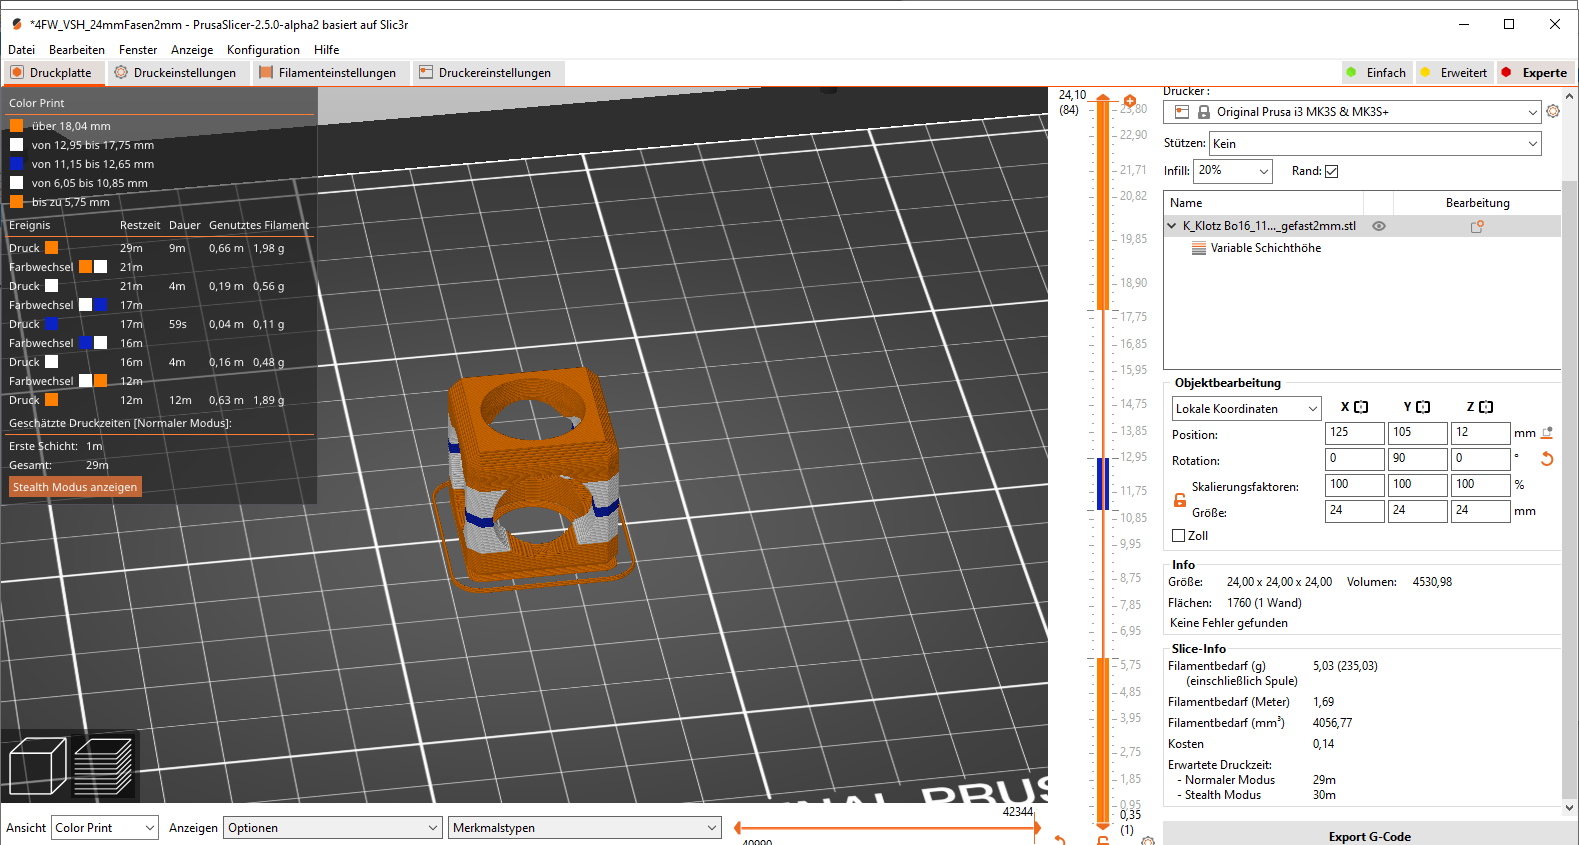Viewport: 1579px width, 845px height.
Task: Collapse the K_Klotz object tree node
Action: (1172, 226)
